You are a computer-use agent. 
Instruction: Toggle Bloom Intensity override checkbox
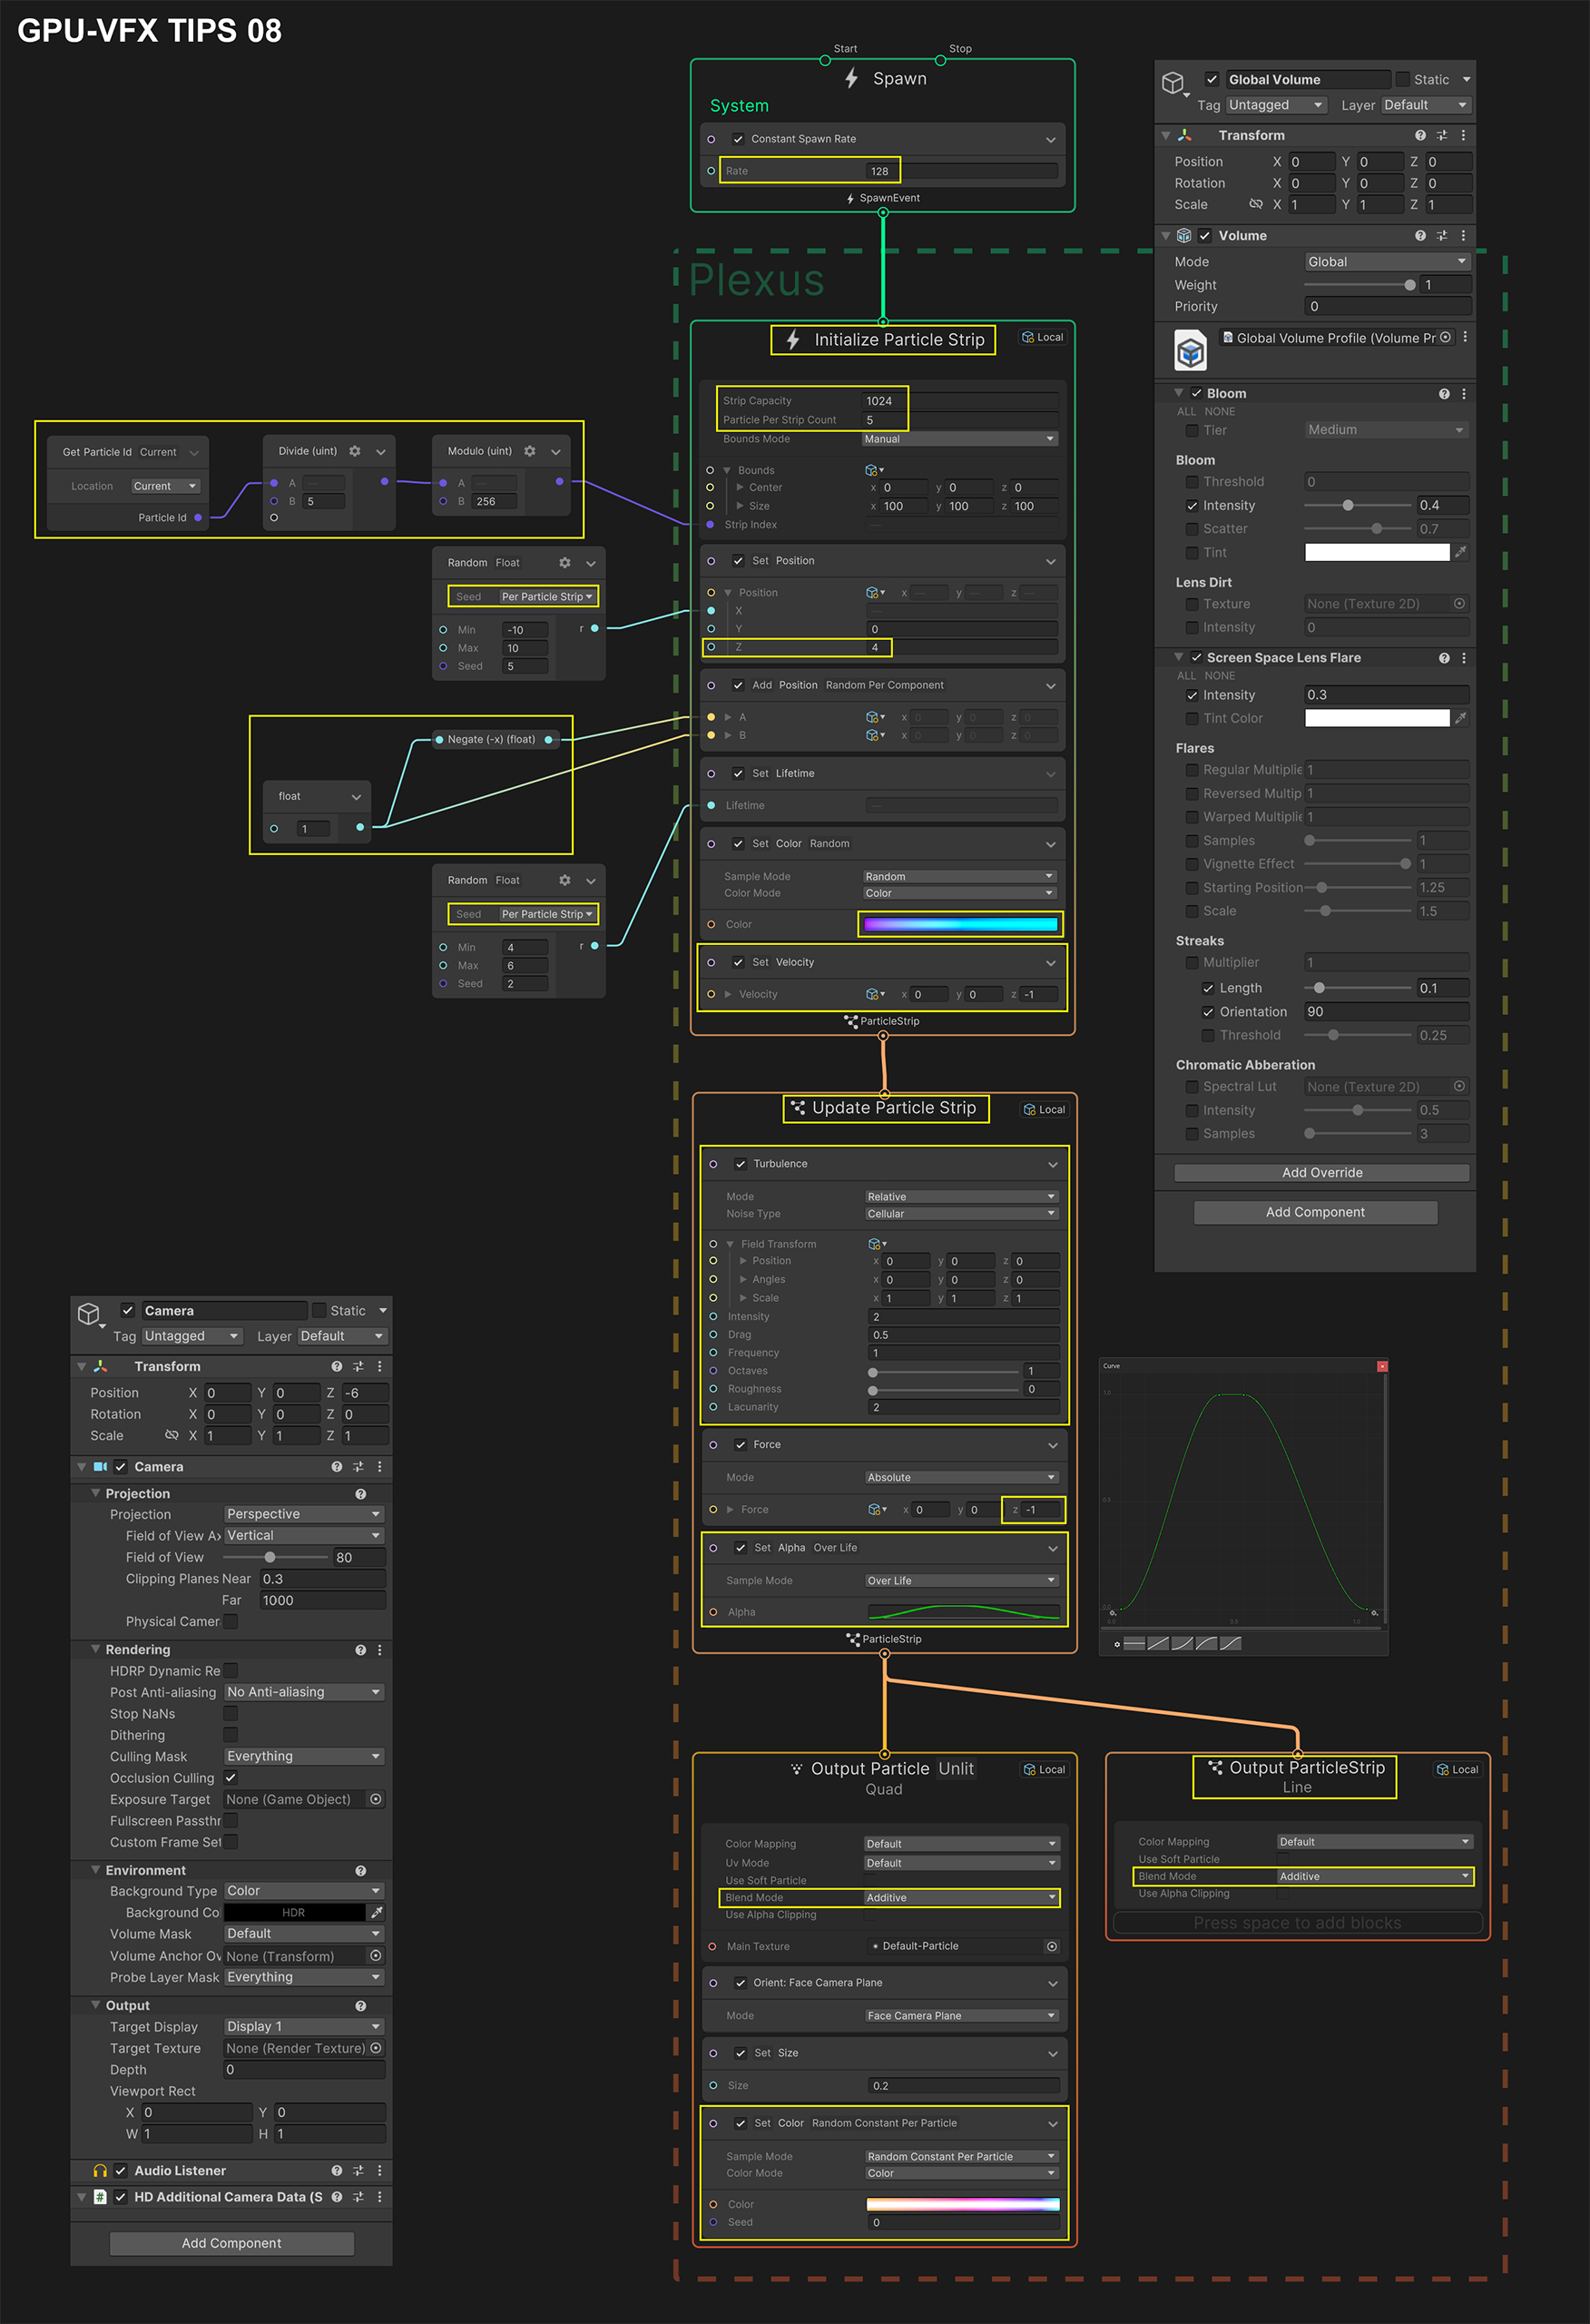pyautogui.click(x=1192, y=506)
